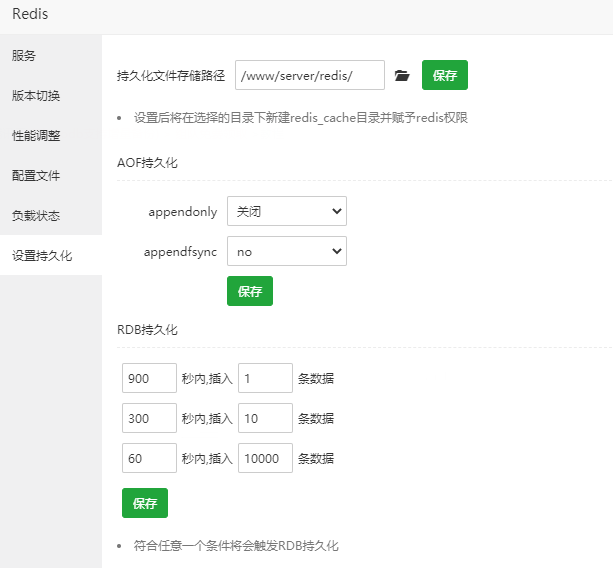
Task: Click the 60 seconds input field
Action: (149, 458)
